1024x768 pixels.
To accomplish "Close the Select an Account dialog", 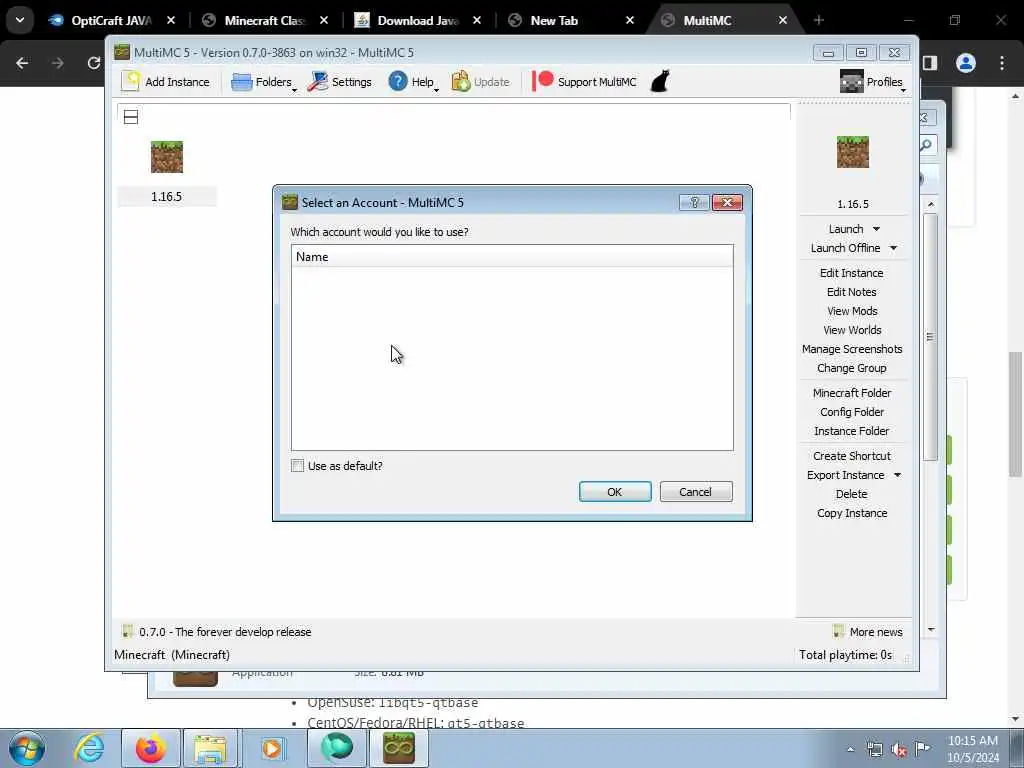I will (727, 202).
